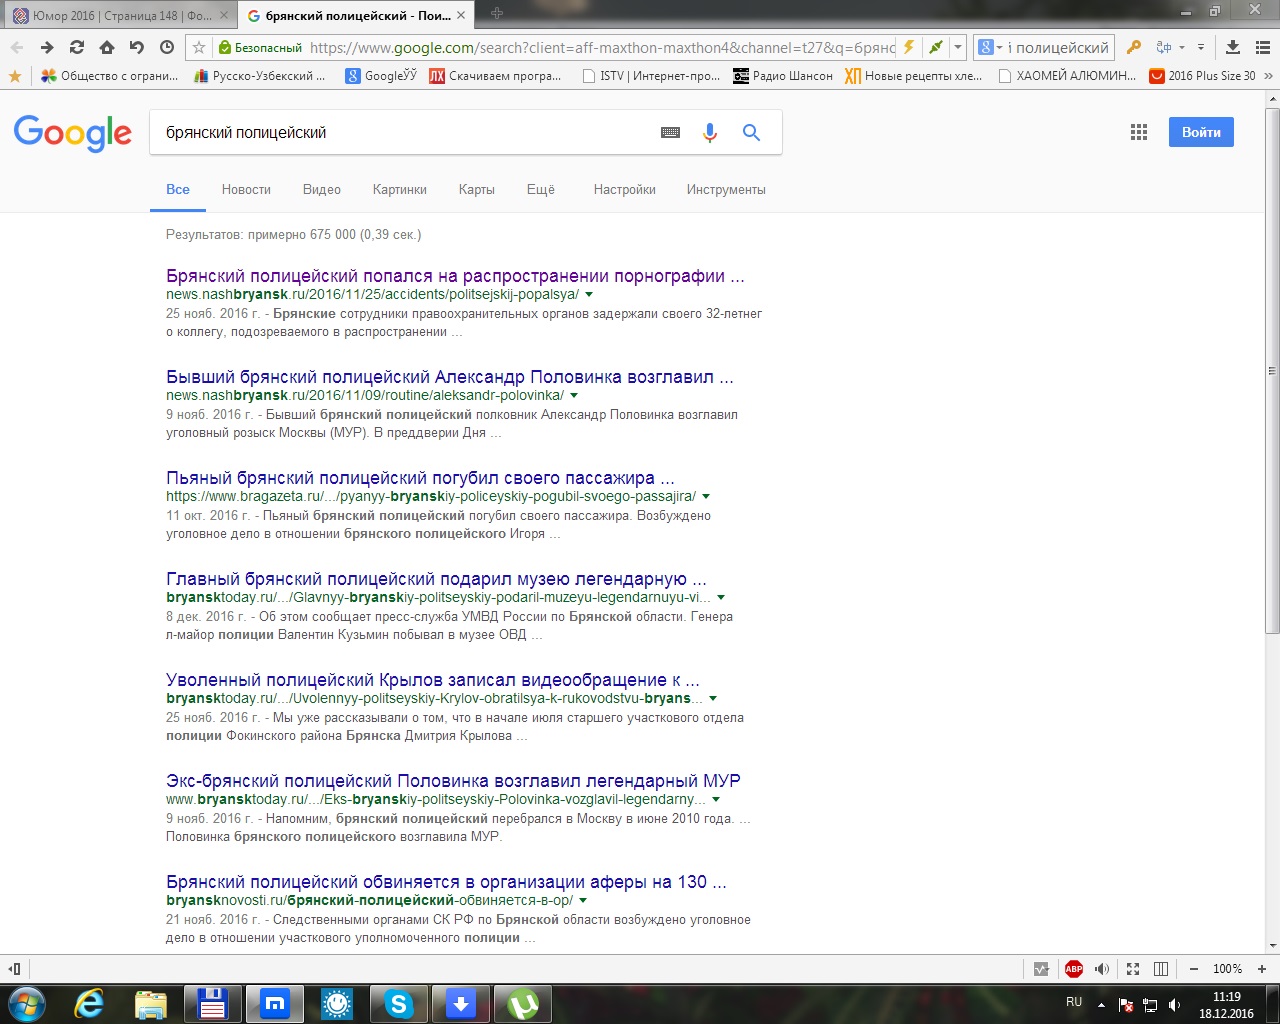The width and height of the screenshot is (1280, 1024).
Task: Toggle the sidebar panel icon at bottom left
Action: [x=15, y=969]
